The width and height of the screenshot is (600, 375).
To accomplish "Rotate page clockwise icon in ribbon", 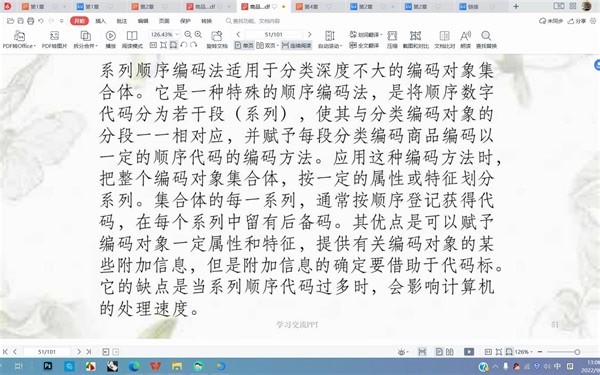I will click(194, 45).
